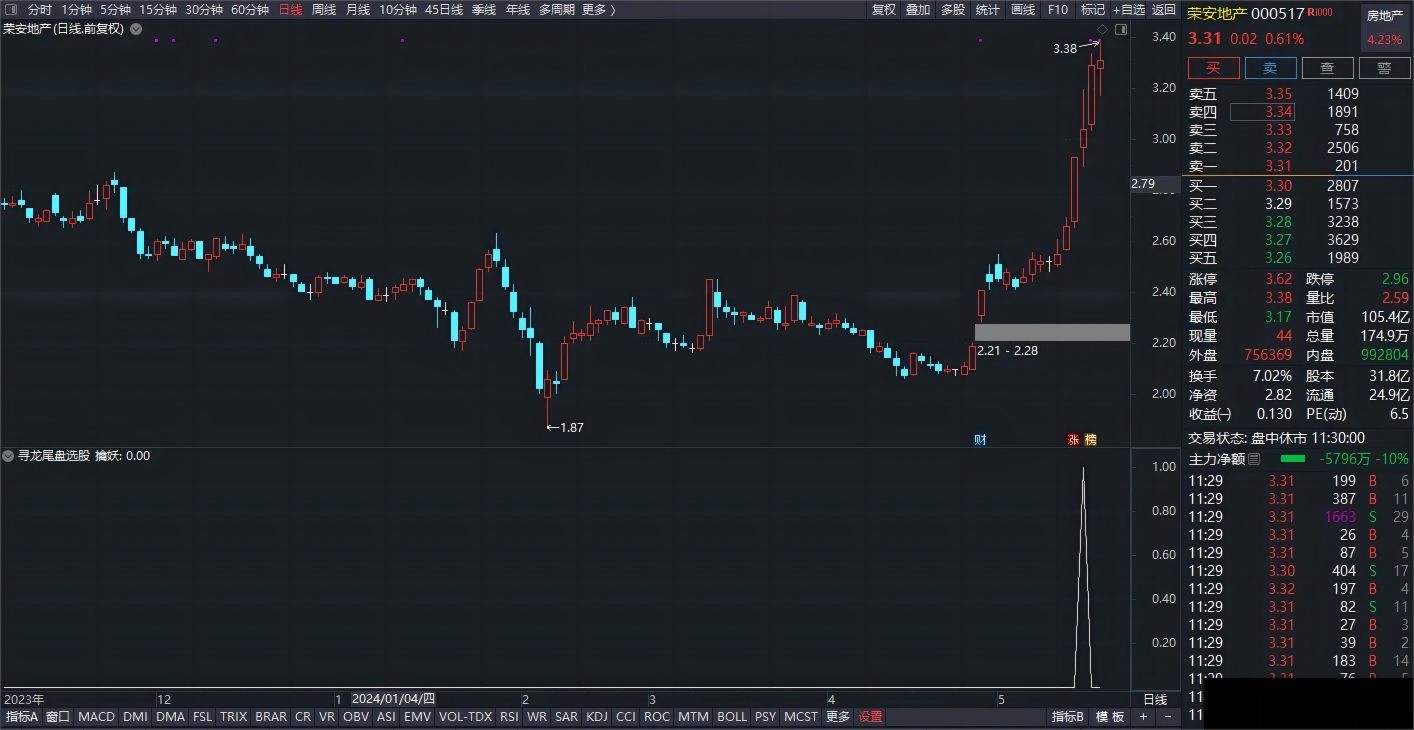Expand the 寻龙尾盘选股 indicator dropdown
Viewport: 1414px width, 730px height.
point(9,456)
